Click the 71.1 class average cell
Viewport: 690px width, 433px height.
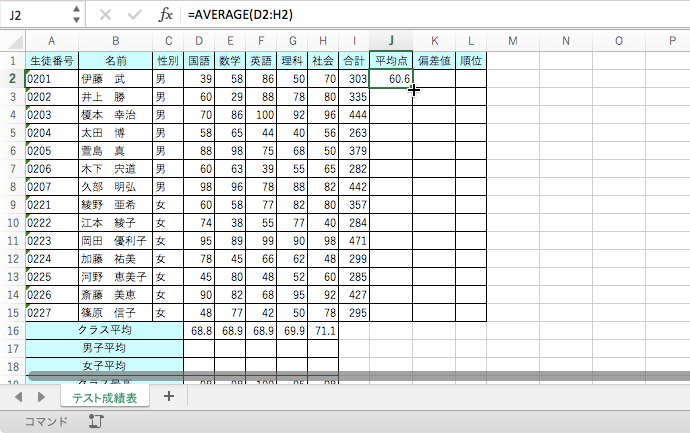[323, 331]
